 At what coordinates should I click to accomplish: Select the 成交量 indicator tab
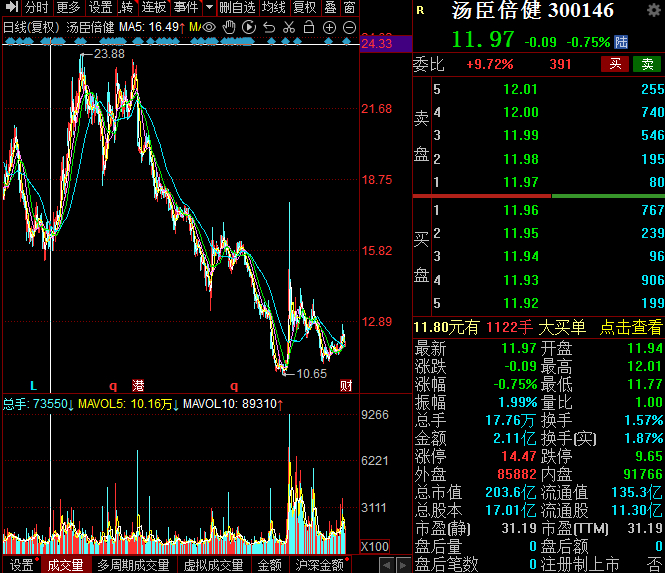(65, 565)
